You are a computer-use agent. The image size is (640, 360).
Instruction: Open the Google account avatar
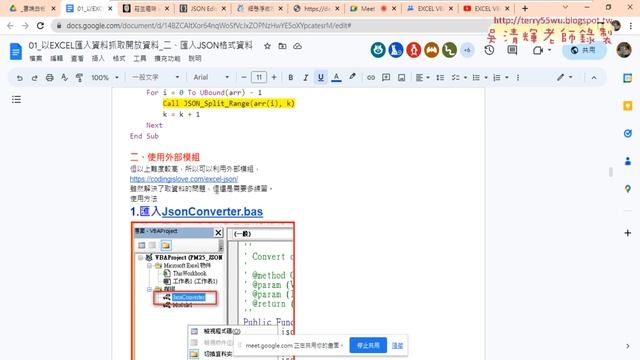click(624, 50)
